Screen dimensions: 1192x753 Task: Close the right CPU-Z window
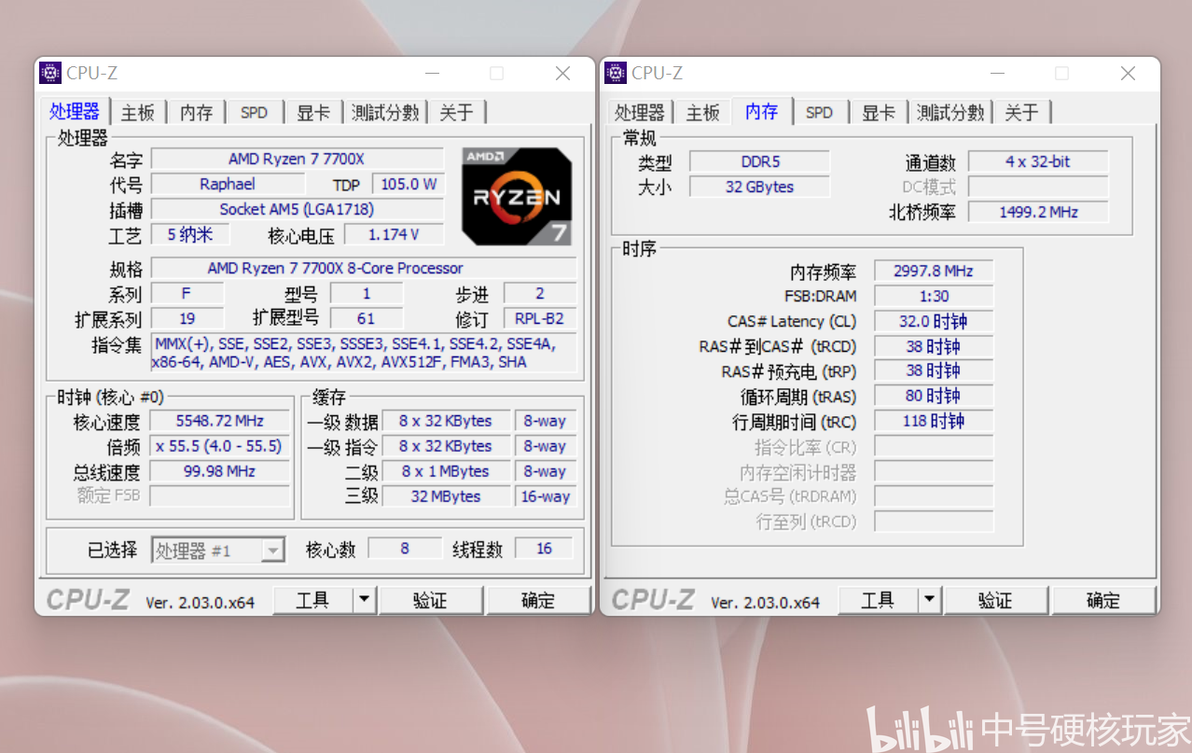(1127, 73)
